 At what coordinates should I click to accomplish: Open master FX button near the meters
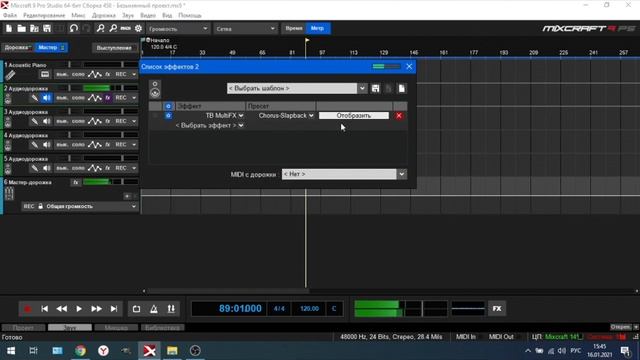[x=497, y=309]
